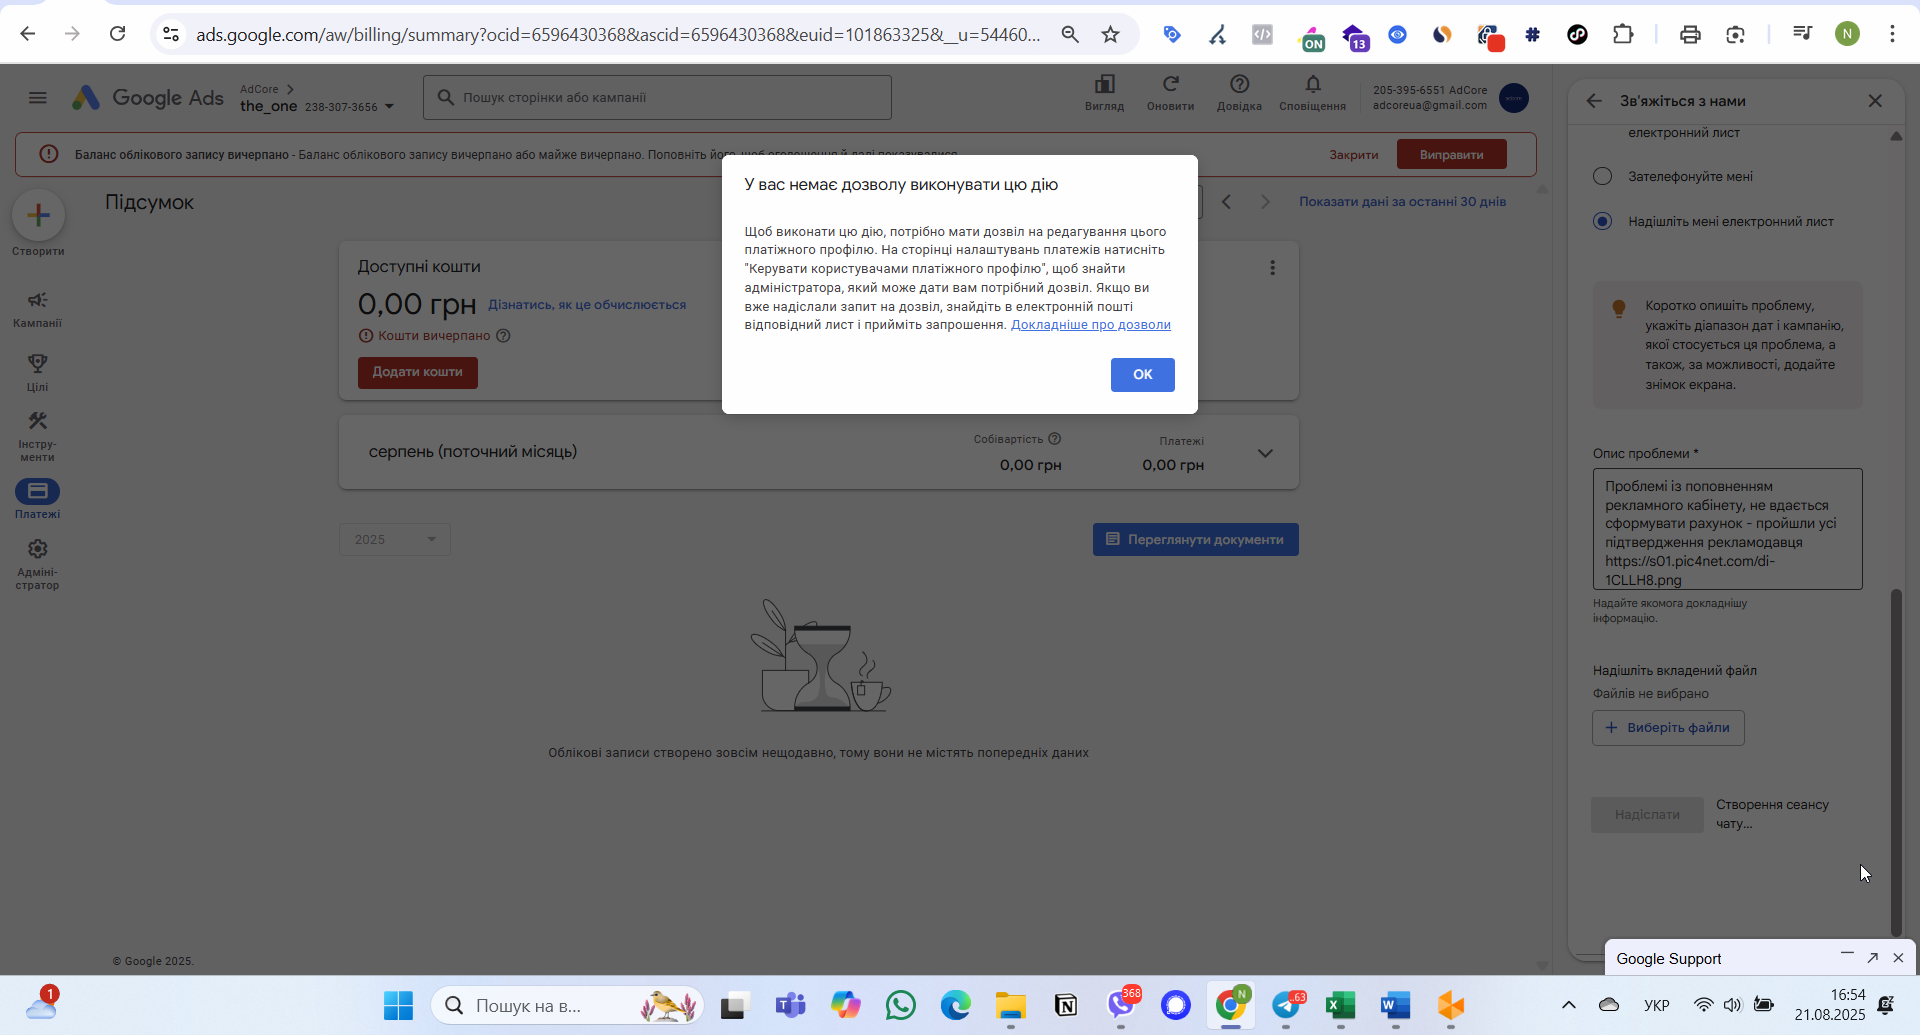Go to the next date range arrow
This screenshot has height=1035, width=1920.
tap(1265, 202)
